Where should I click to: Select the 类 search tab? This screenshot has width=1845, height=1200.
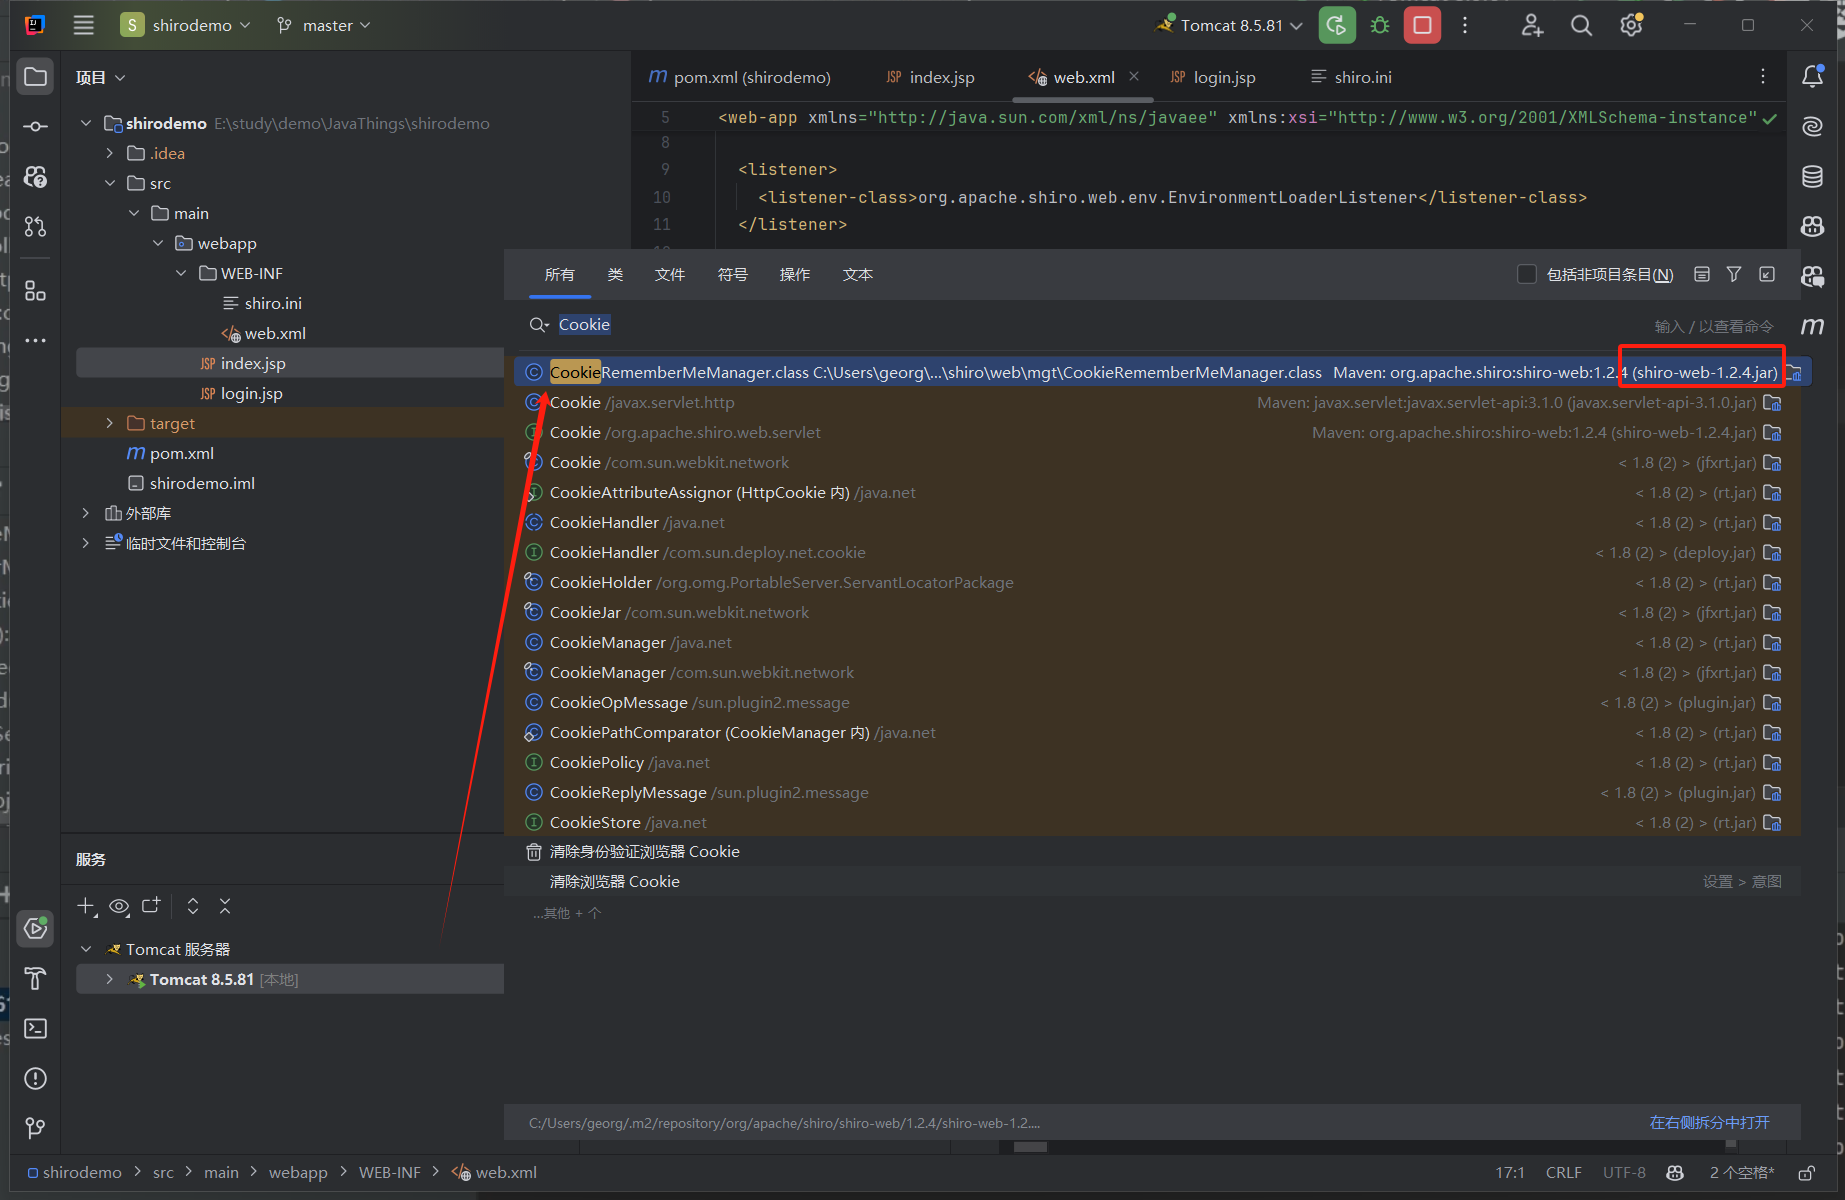(x=615, y=274)
